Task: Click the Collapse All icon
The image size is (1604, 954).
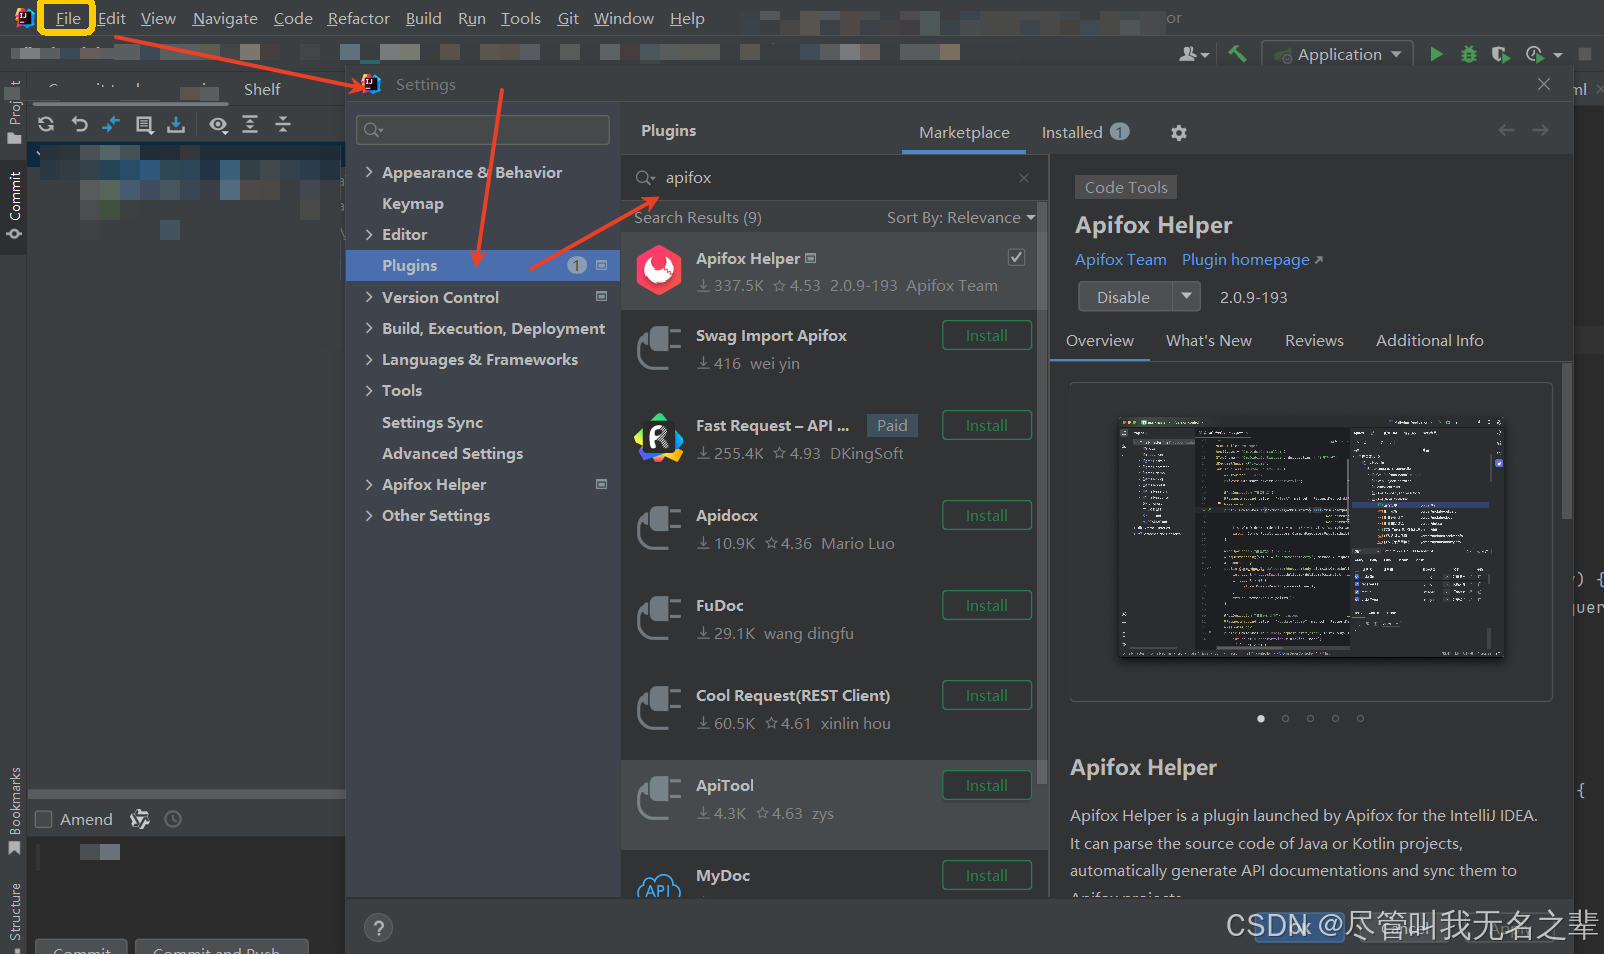Action: (283, 124)
